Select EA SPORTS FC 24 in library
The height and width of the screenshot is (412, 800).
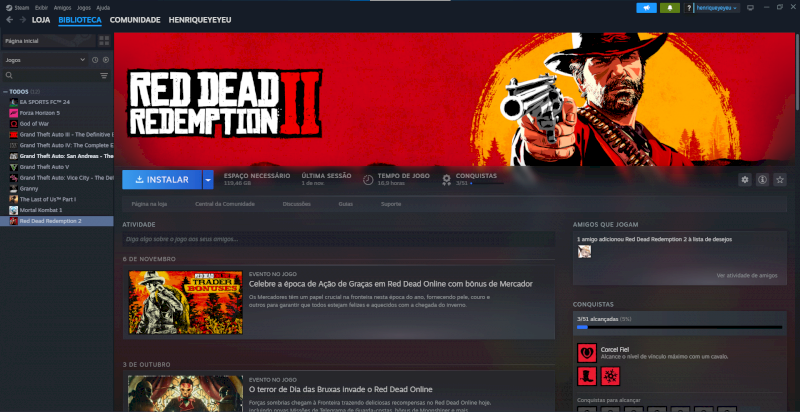click(x=57, y=102)
